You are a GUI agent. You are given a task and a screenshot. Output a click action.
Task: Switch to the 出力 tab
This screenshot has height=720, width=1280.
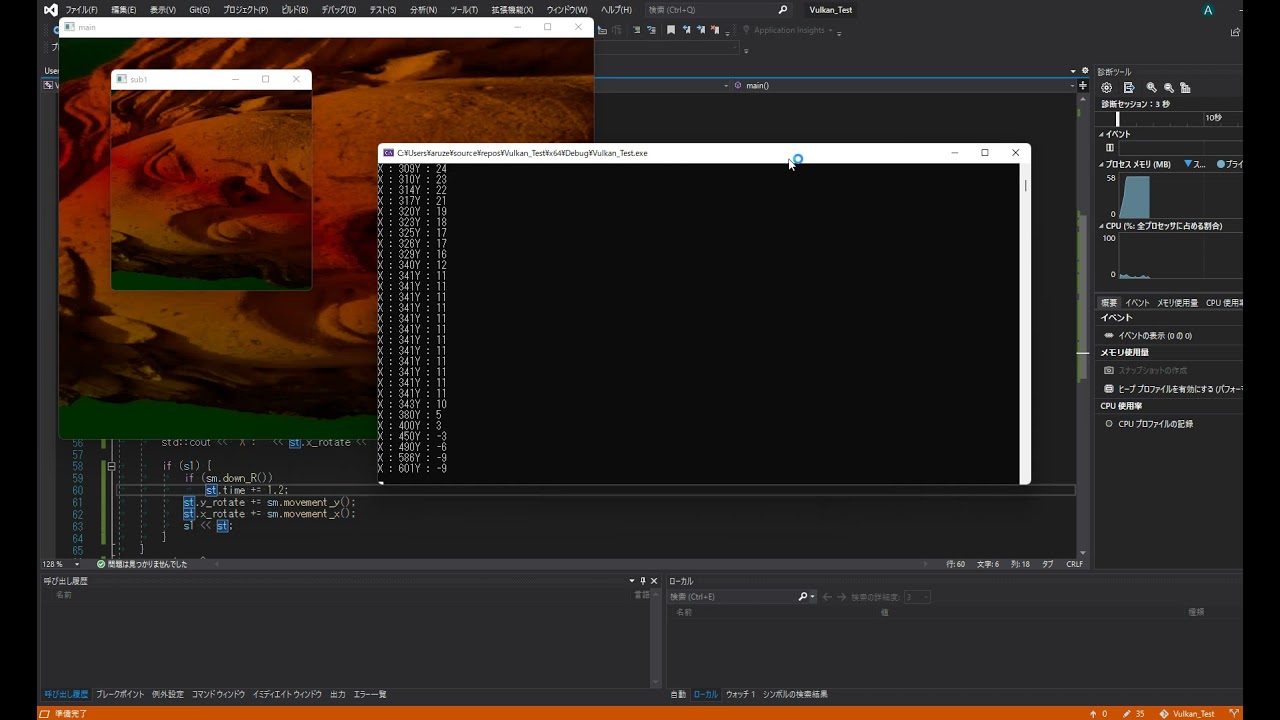click(338, 694)
